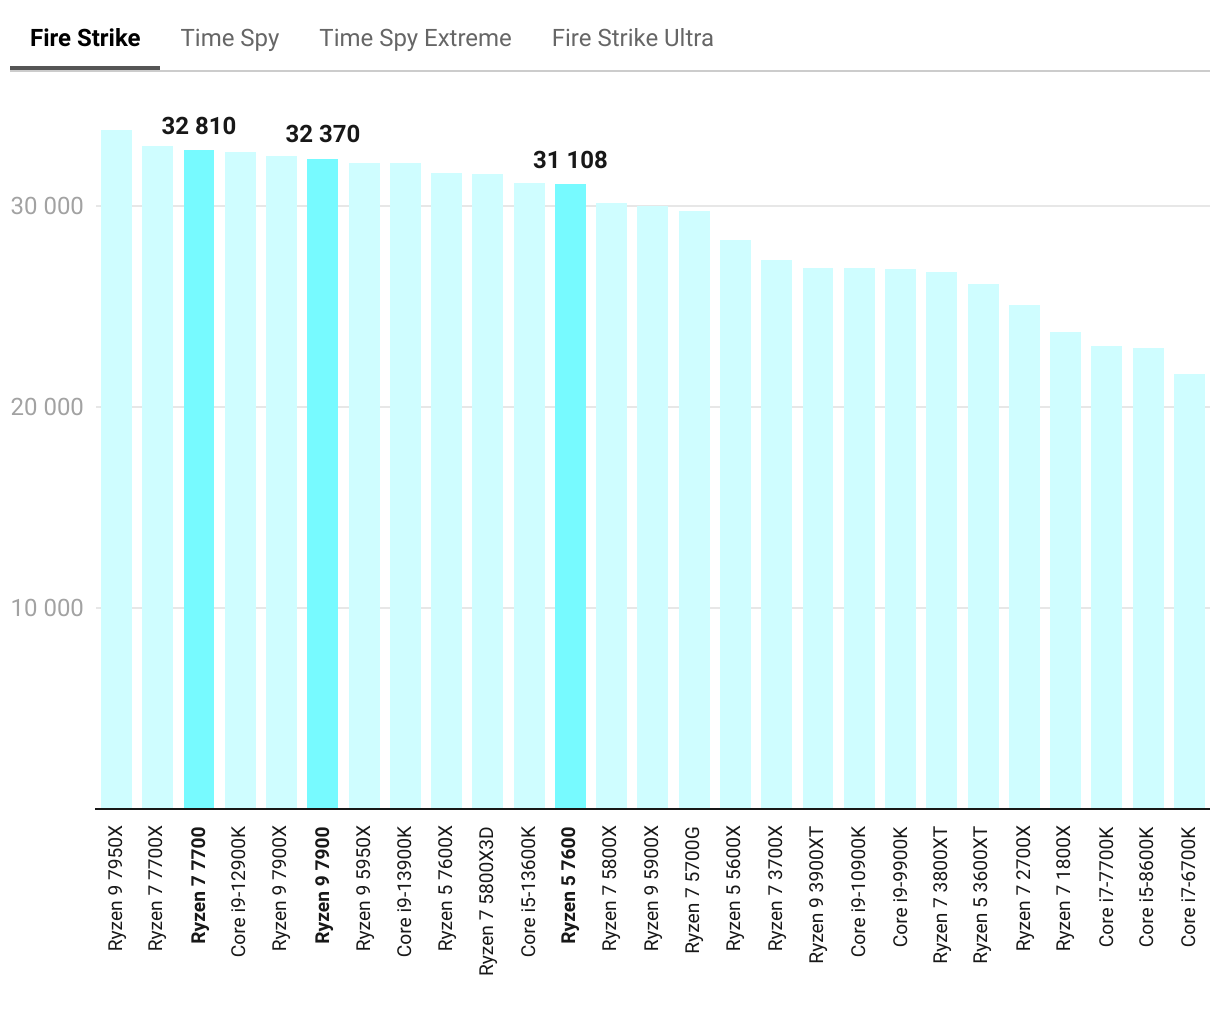Screen dimensions: 1220x1020
Task: Click the Ryzen 7 5800X3D bar
Action: (487, 490)
